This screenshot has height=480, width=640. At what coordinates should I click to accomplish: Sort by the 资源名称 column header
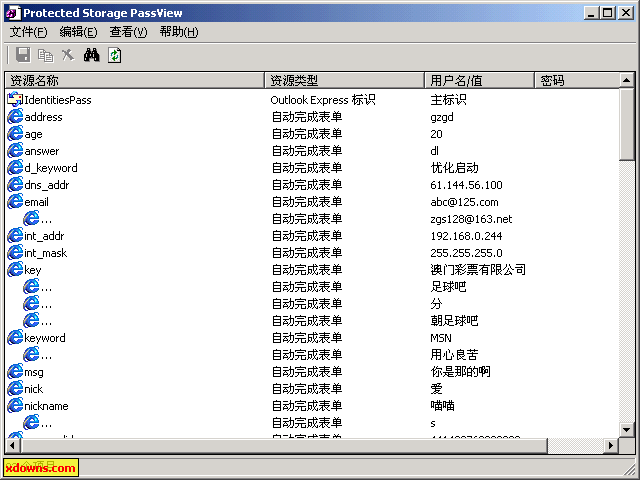pos(135,80)
